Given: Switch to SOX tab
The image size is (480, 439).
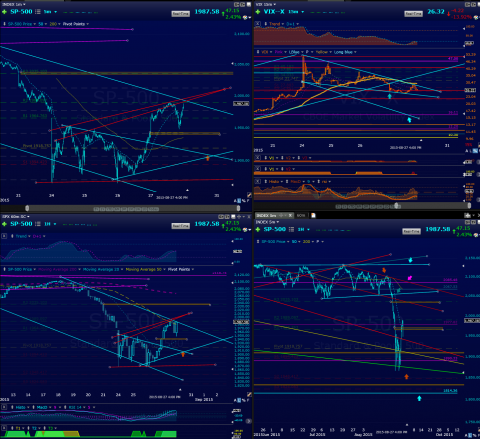Looking at the screenshot, I should click(301, 215).
